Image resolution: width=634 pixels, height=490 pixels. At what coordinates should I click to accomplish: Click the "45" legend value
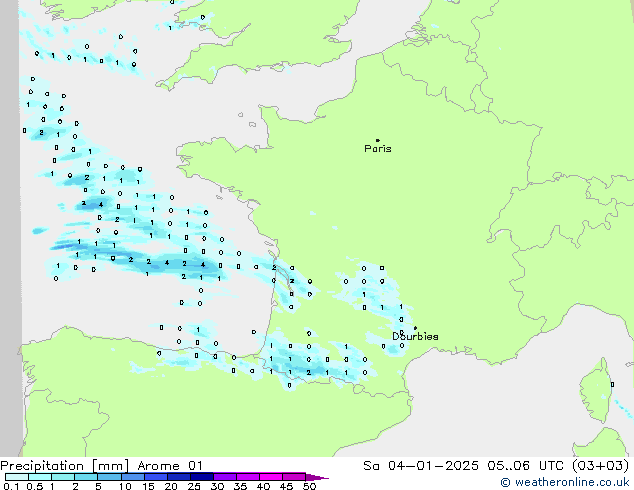(x=286, y=486)
